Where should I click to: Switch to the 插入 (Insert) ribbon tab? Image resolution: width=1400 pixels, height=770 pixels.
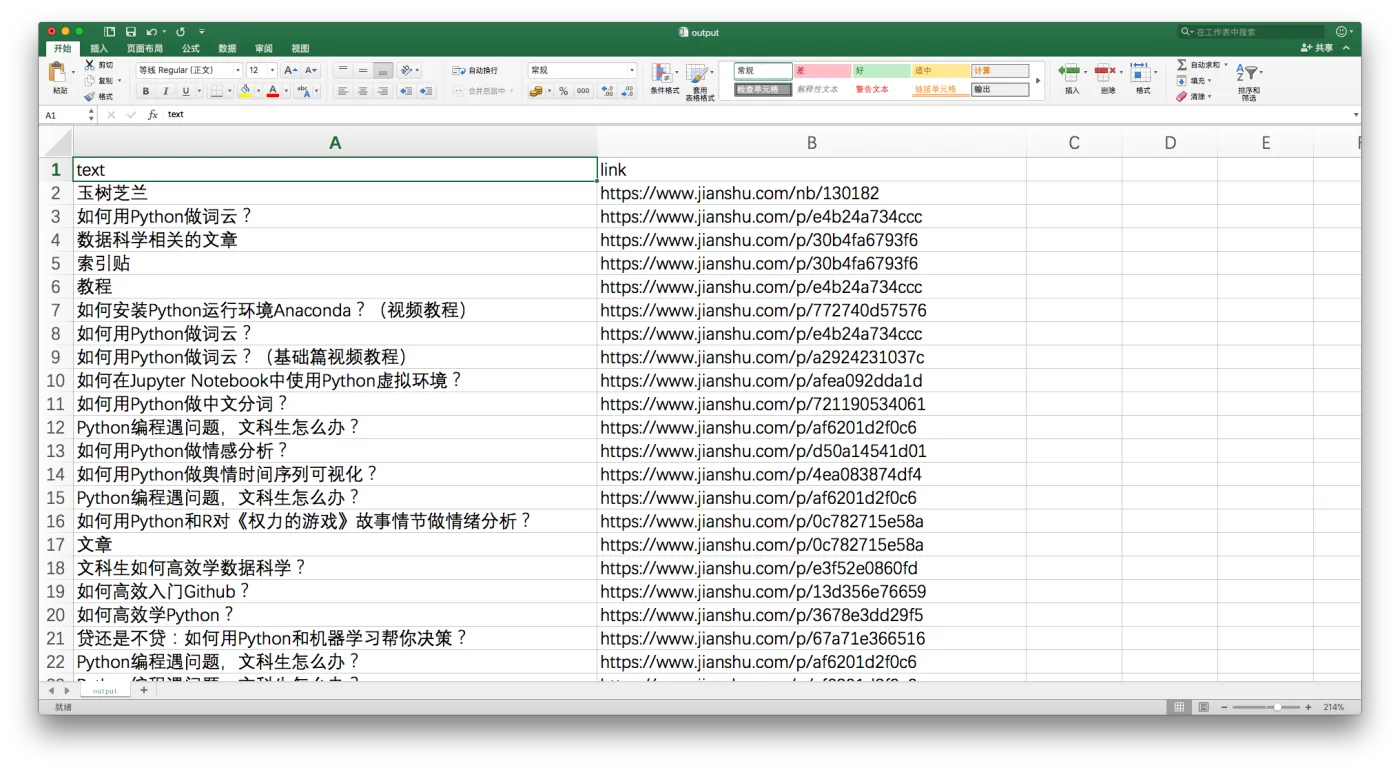[x=99, y=48]
